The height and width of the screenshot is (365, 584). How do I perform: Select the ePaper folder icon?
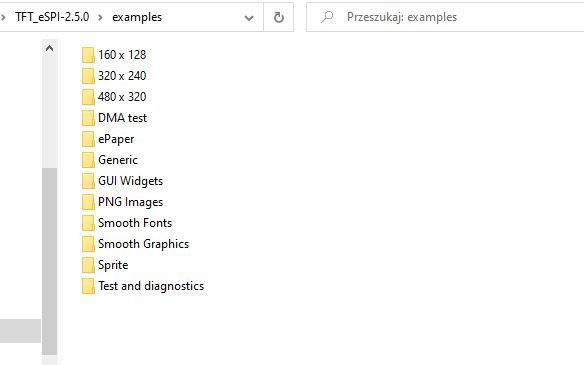point(88,139)
